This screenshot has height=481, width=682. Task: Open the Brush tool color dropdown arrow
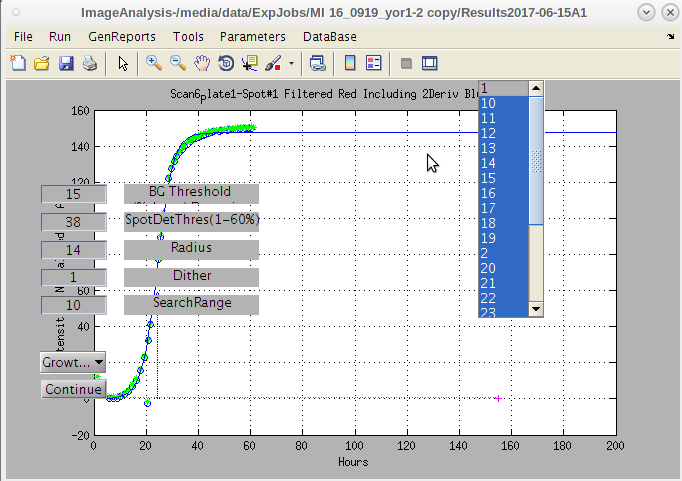pyautogui.click(x=291, y=63)
